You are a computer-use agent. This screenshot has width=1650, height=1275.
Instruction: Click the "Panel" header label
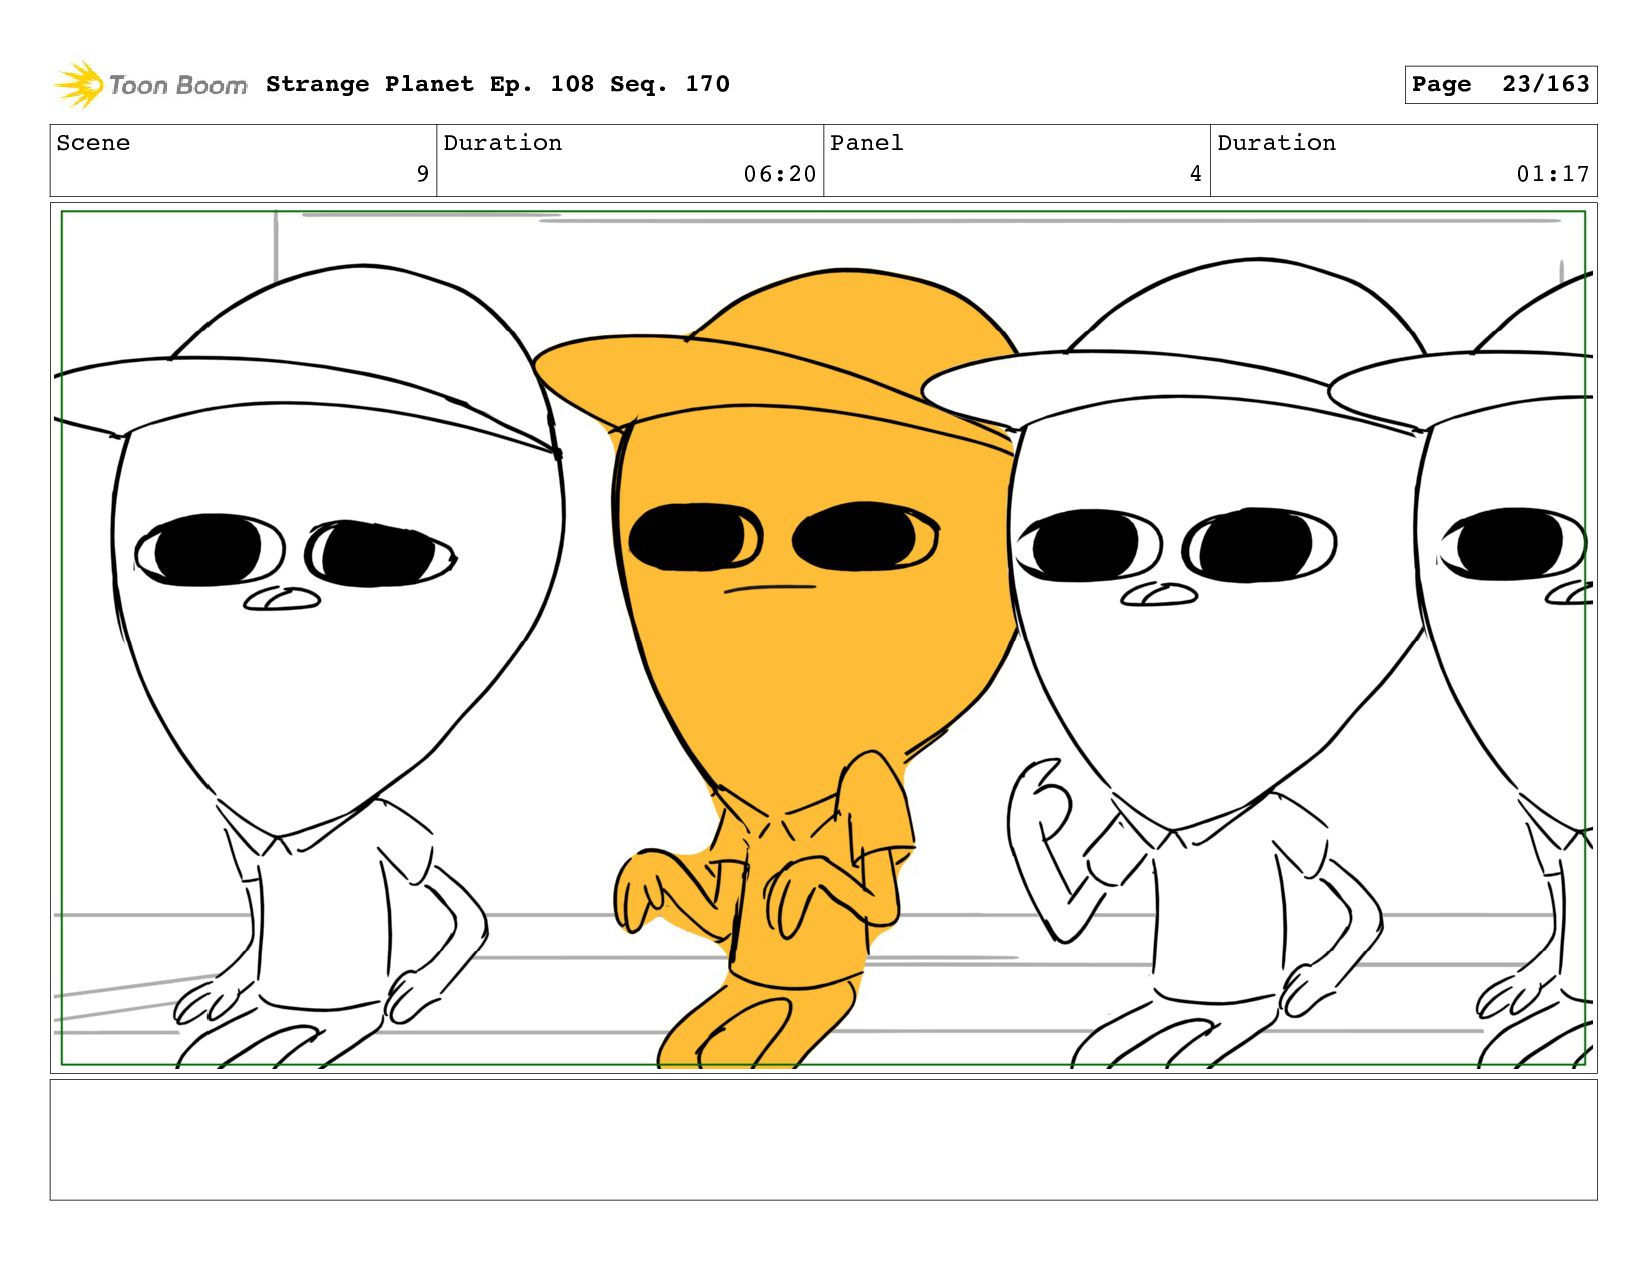click(866, 143)
